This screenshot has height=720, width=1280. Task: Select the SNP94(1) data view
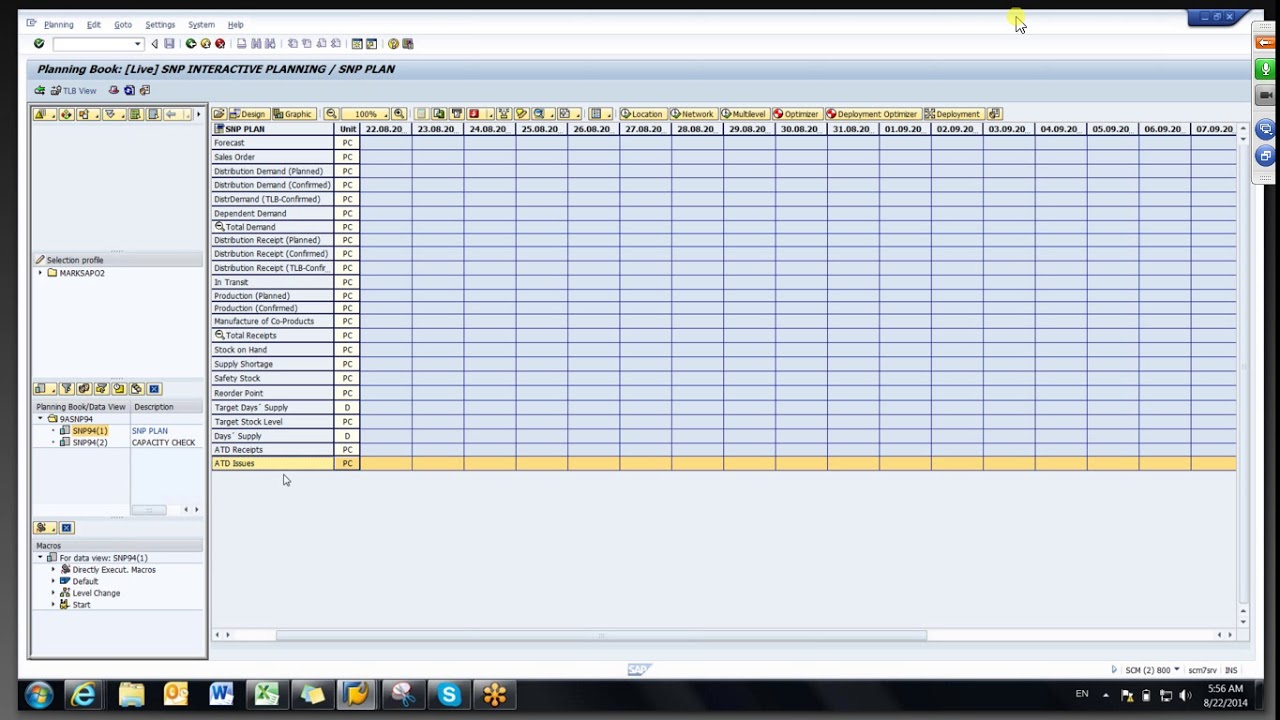point(89,431)
